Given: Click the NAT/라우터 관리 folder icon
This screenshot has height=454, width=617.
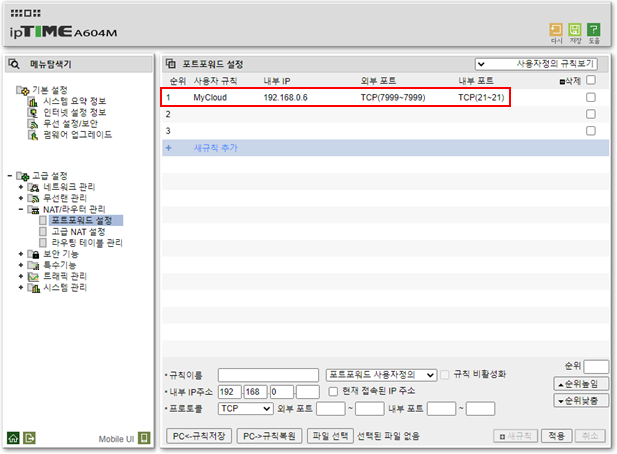Looking at the screenshot, I should pos(33,210).
